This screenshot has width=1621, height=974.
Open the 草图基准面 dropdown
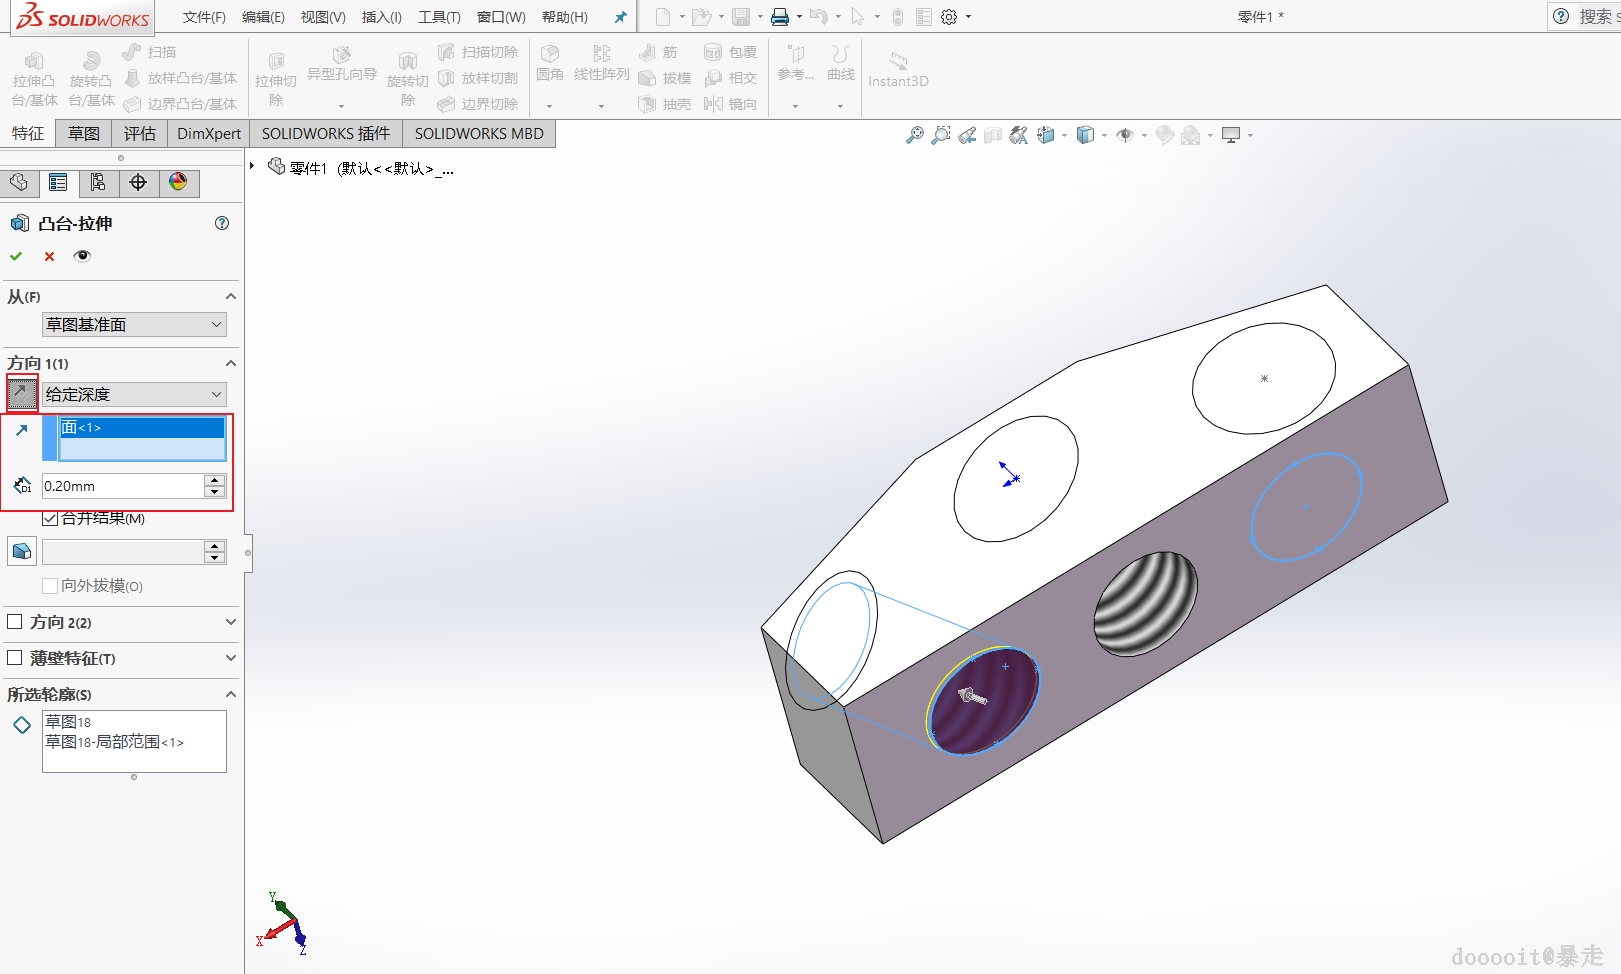pyautogui.click(x=134, y=325)
